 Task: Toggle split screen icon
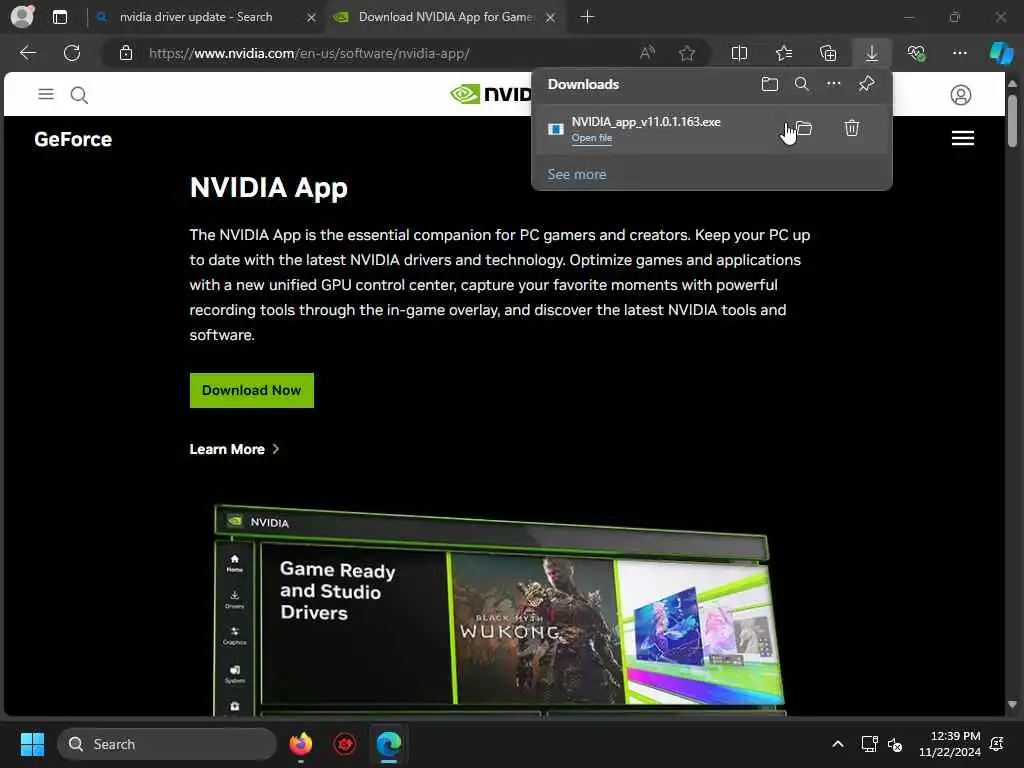point(739,53)
